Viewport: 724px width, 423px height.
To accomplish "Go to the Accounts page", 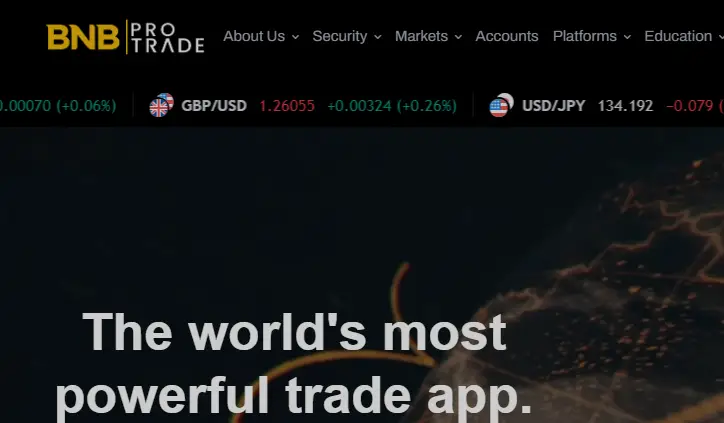I will point(507,36).
